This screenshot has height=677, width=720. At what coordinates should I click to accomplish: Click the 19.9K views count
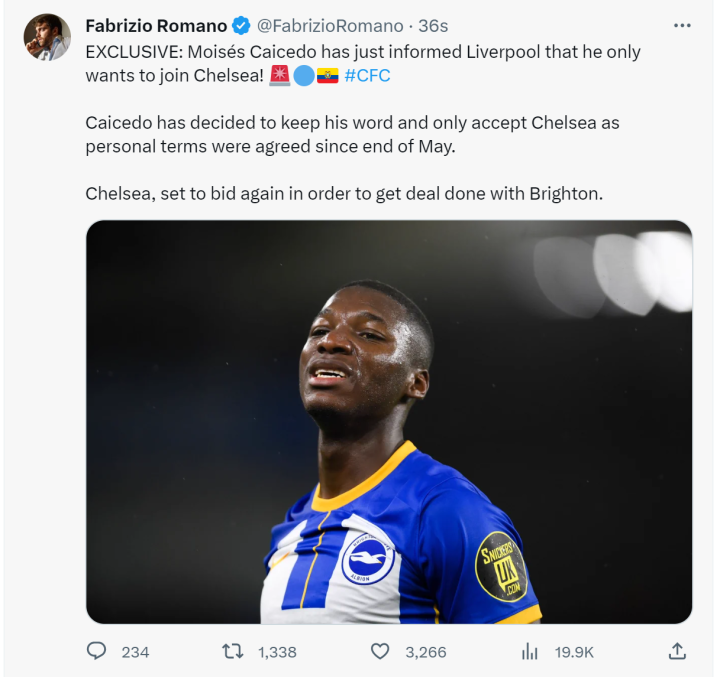(x=574, y=652)
